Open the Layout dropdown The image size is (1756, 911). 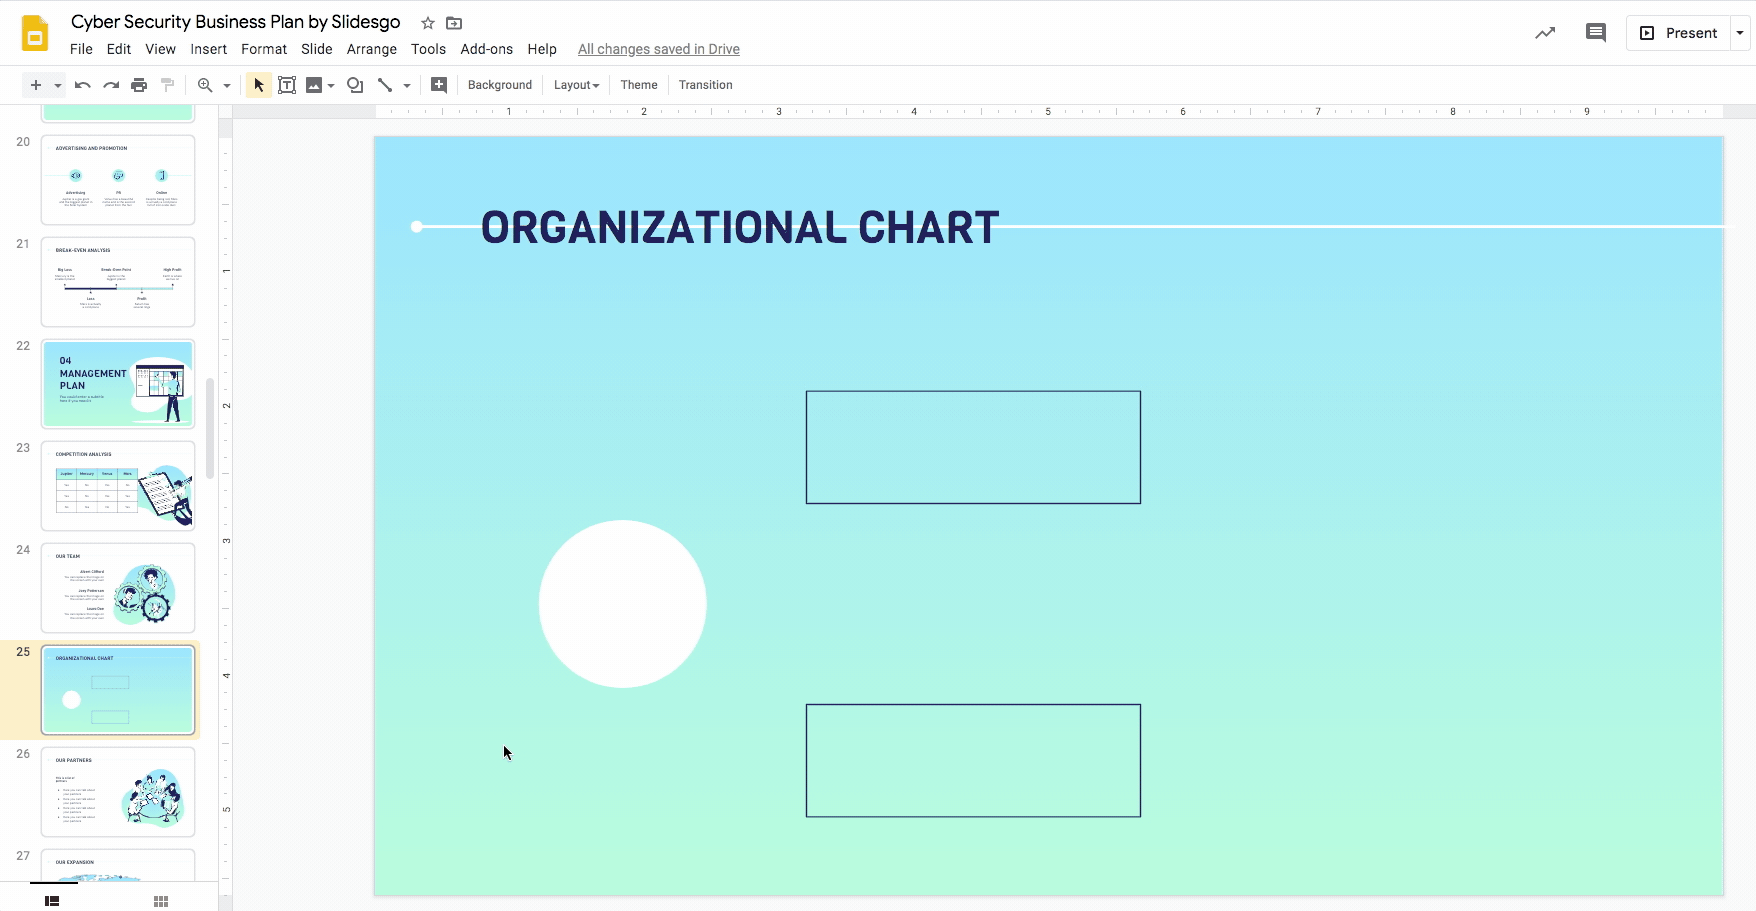[576, 85]
